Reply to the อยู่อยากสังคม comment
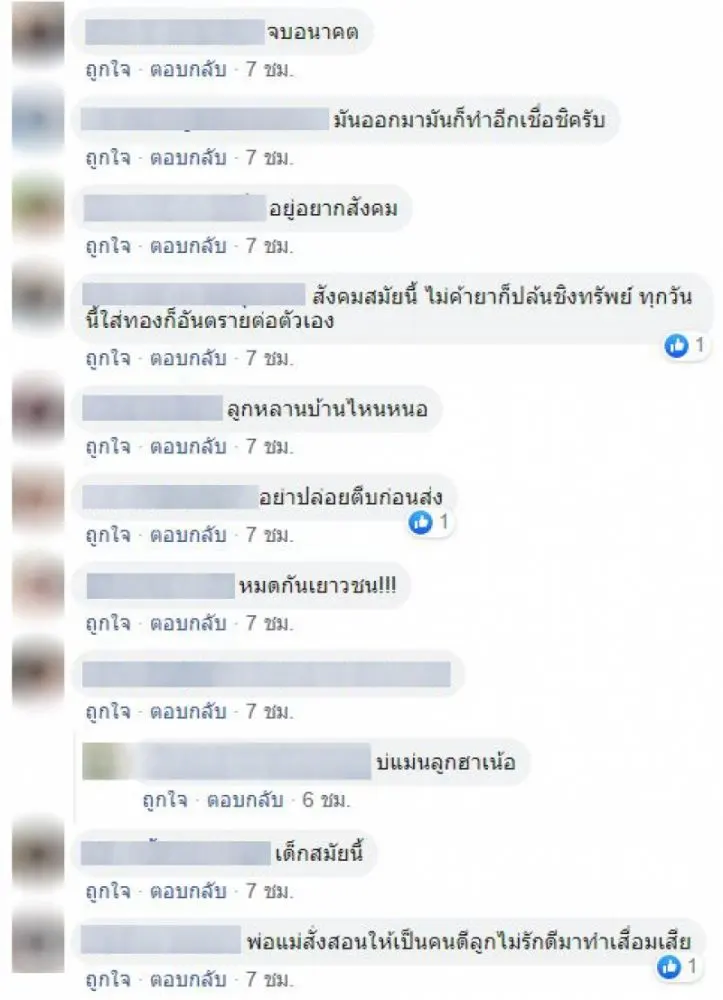Image resolution: width=723 pixels, height=1000 pixels. (188, 246)
